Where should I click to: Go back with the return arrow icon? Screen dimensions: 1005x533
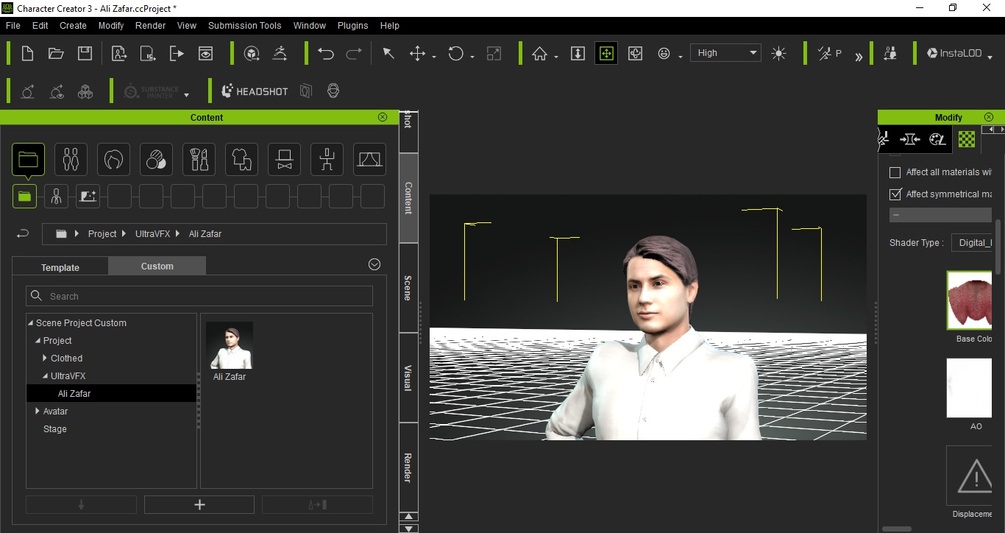[22, 234]
